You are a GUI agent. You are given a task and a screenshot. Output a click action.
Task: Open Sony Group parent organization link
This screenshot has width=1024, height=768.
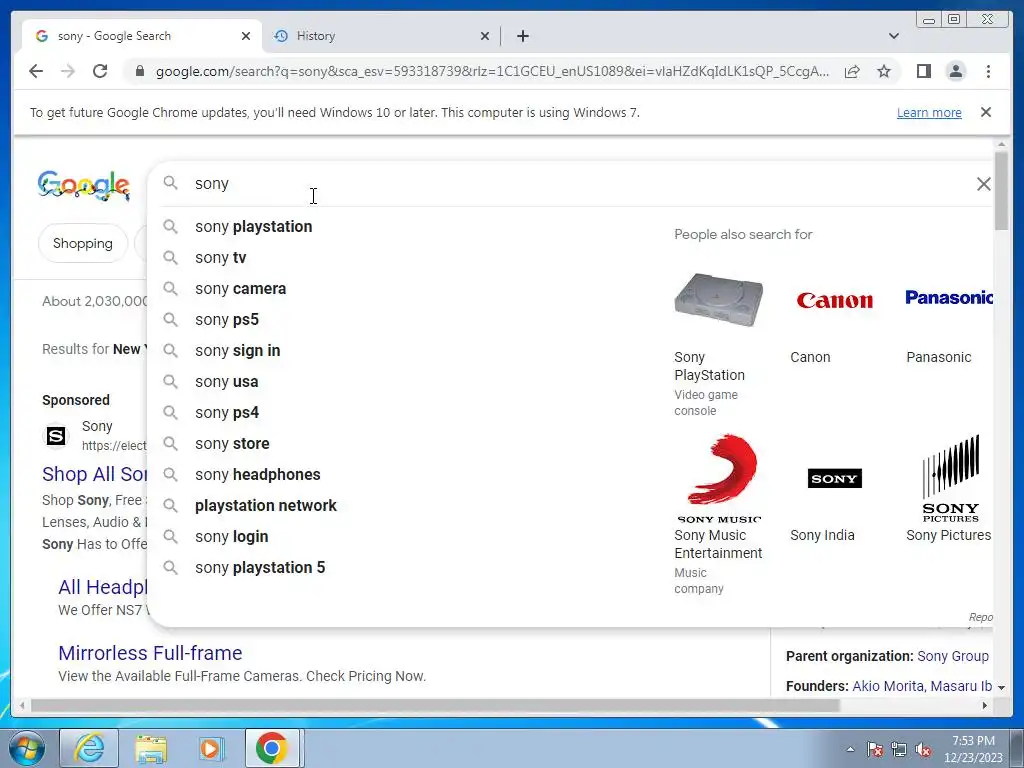pos(953,656)
